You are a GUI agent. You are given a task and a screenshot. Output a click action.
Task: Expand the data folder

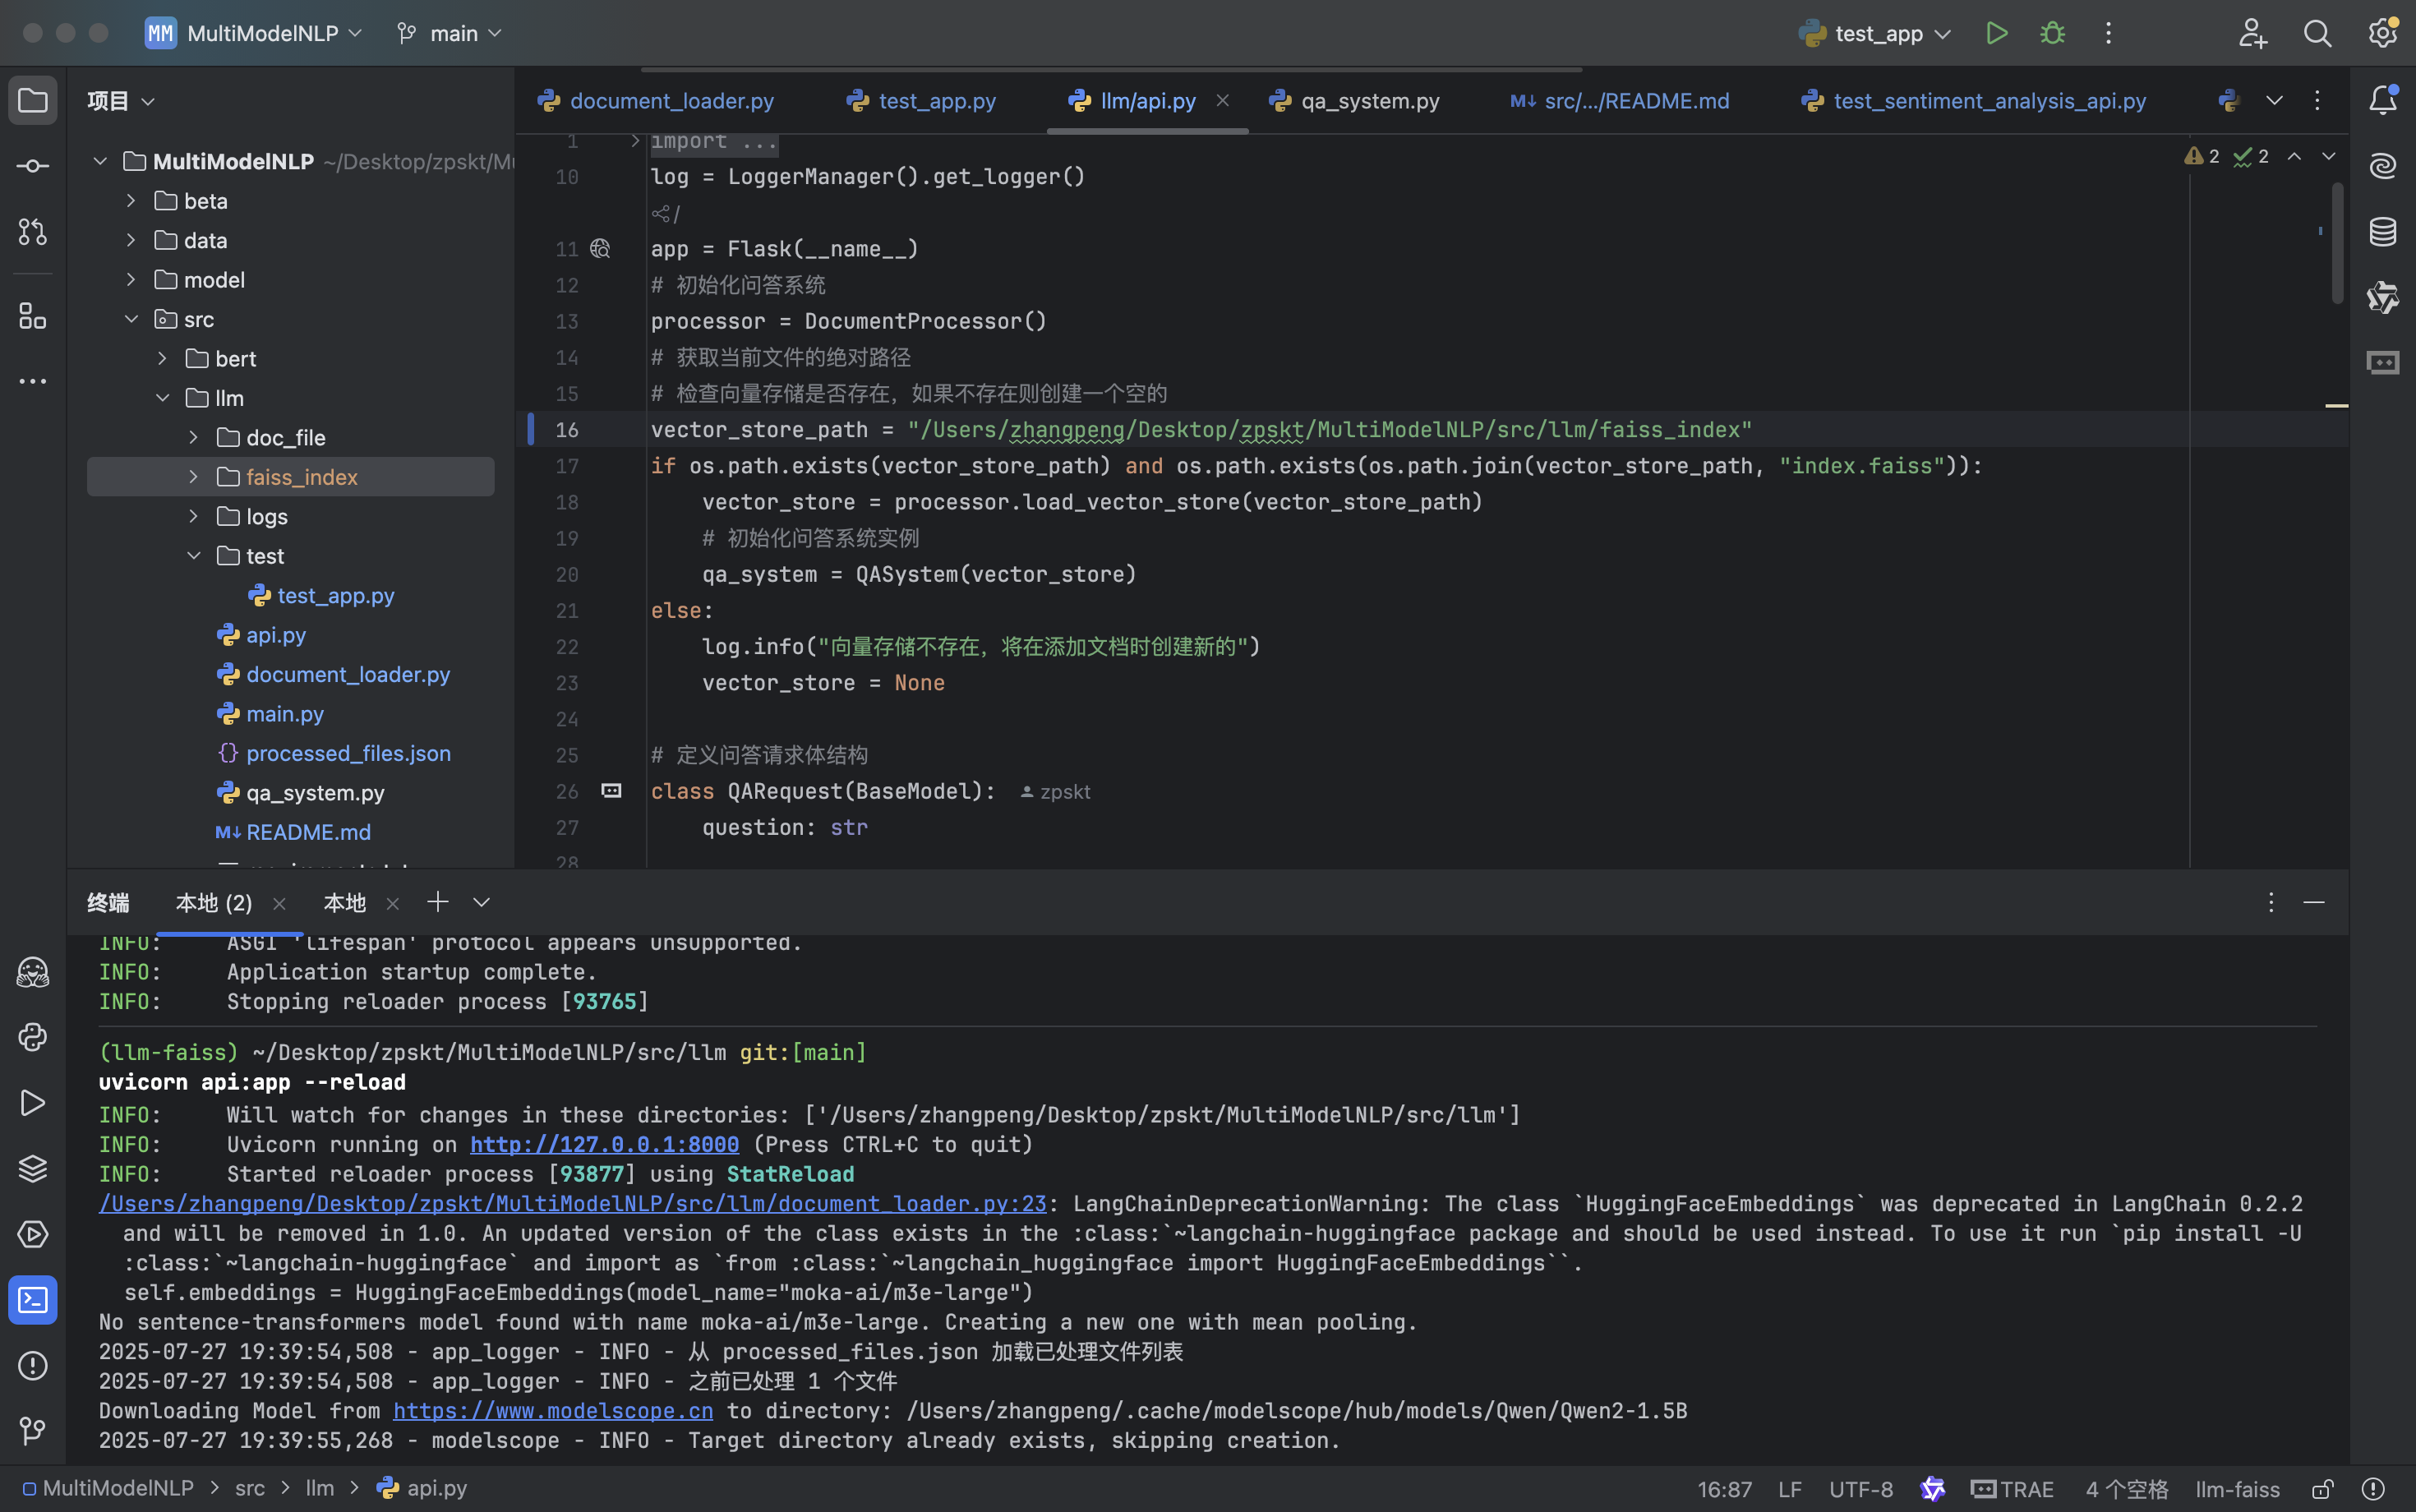coord(131,240)
